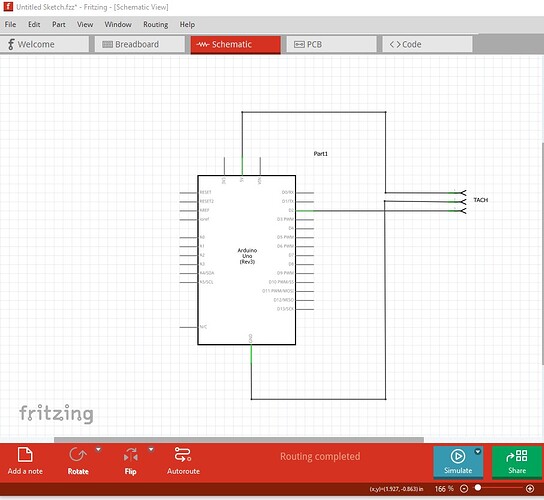This screenshot has width=544, height=500.
Task: Open the Part menu
Action: (59, 24)
